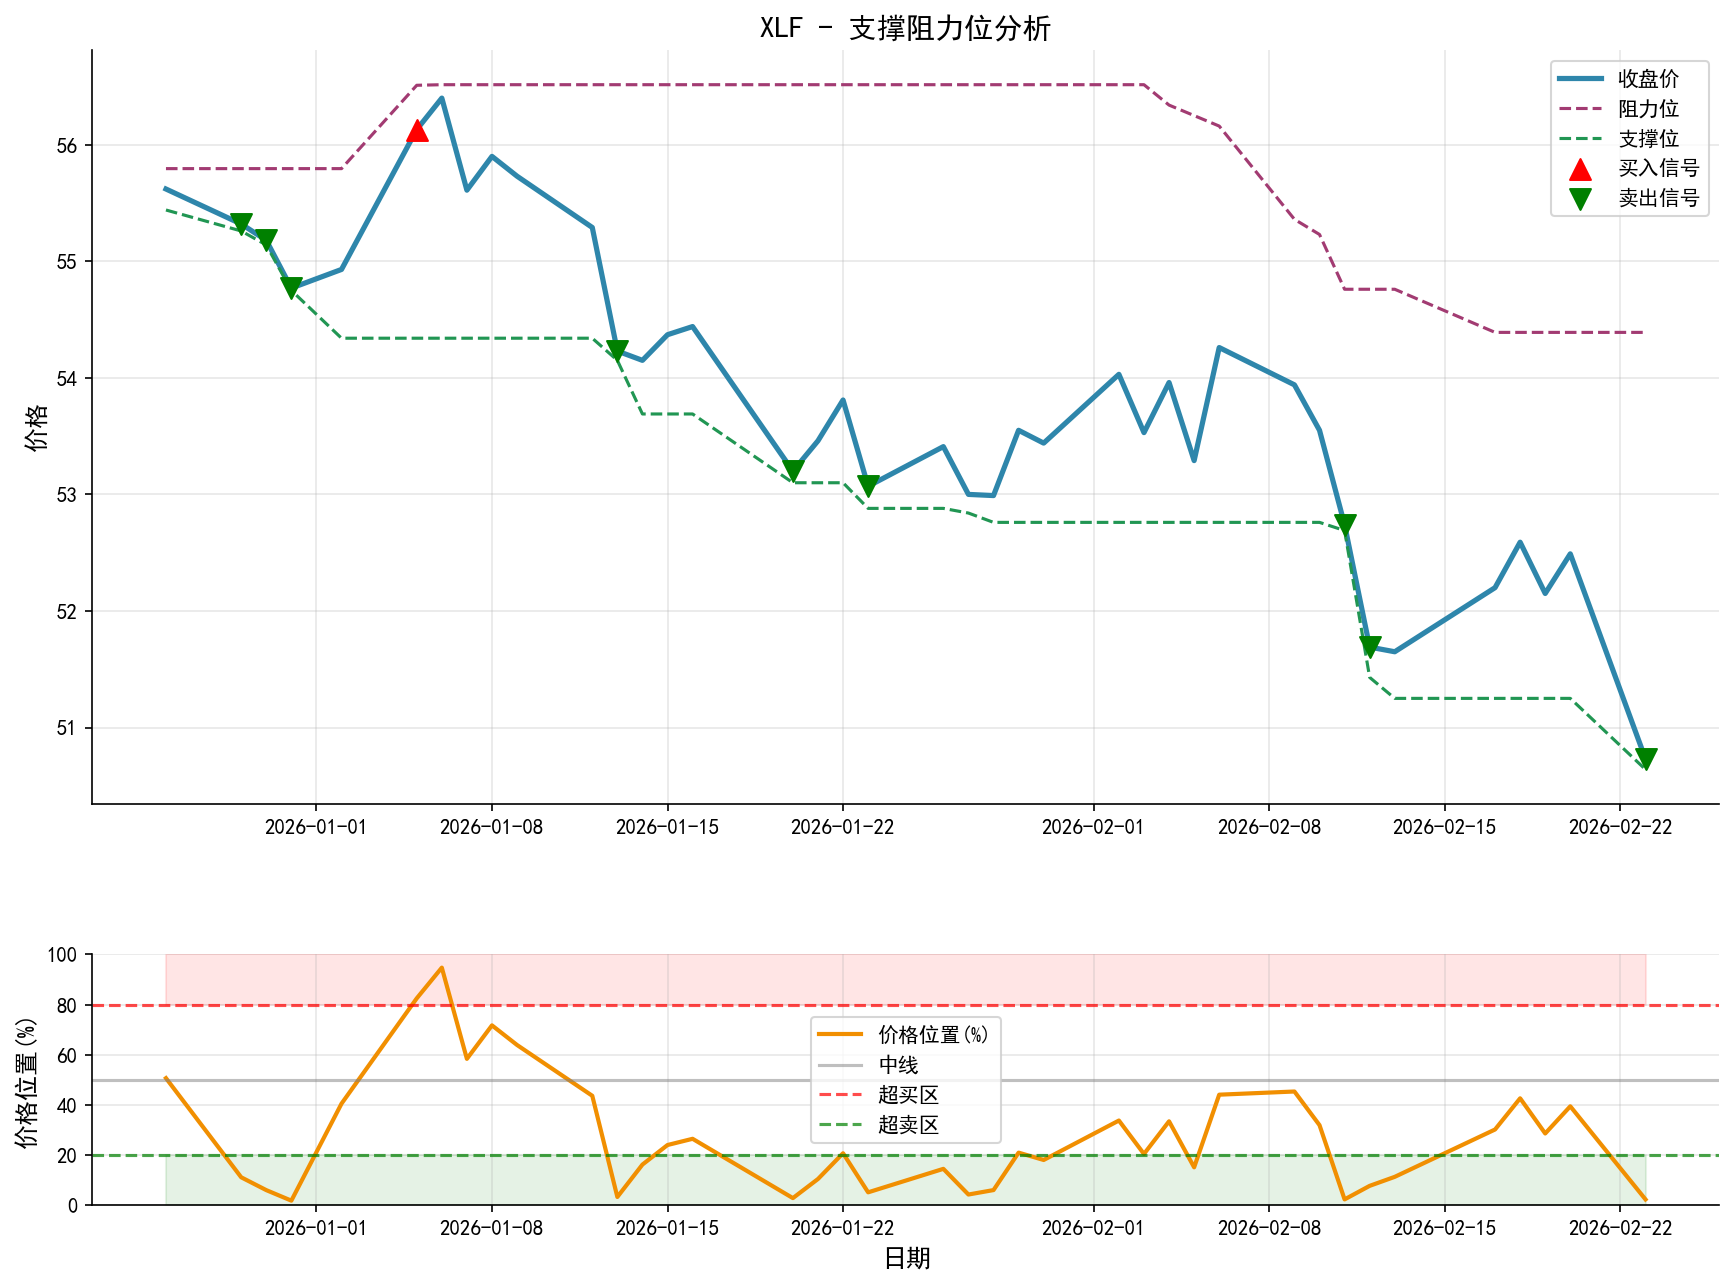Viewport: 1734px width, 1284px height.
Task: Click the red 买入信号 triangle in legend
Action: [1578, 172]
